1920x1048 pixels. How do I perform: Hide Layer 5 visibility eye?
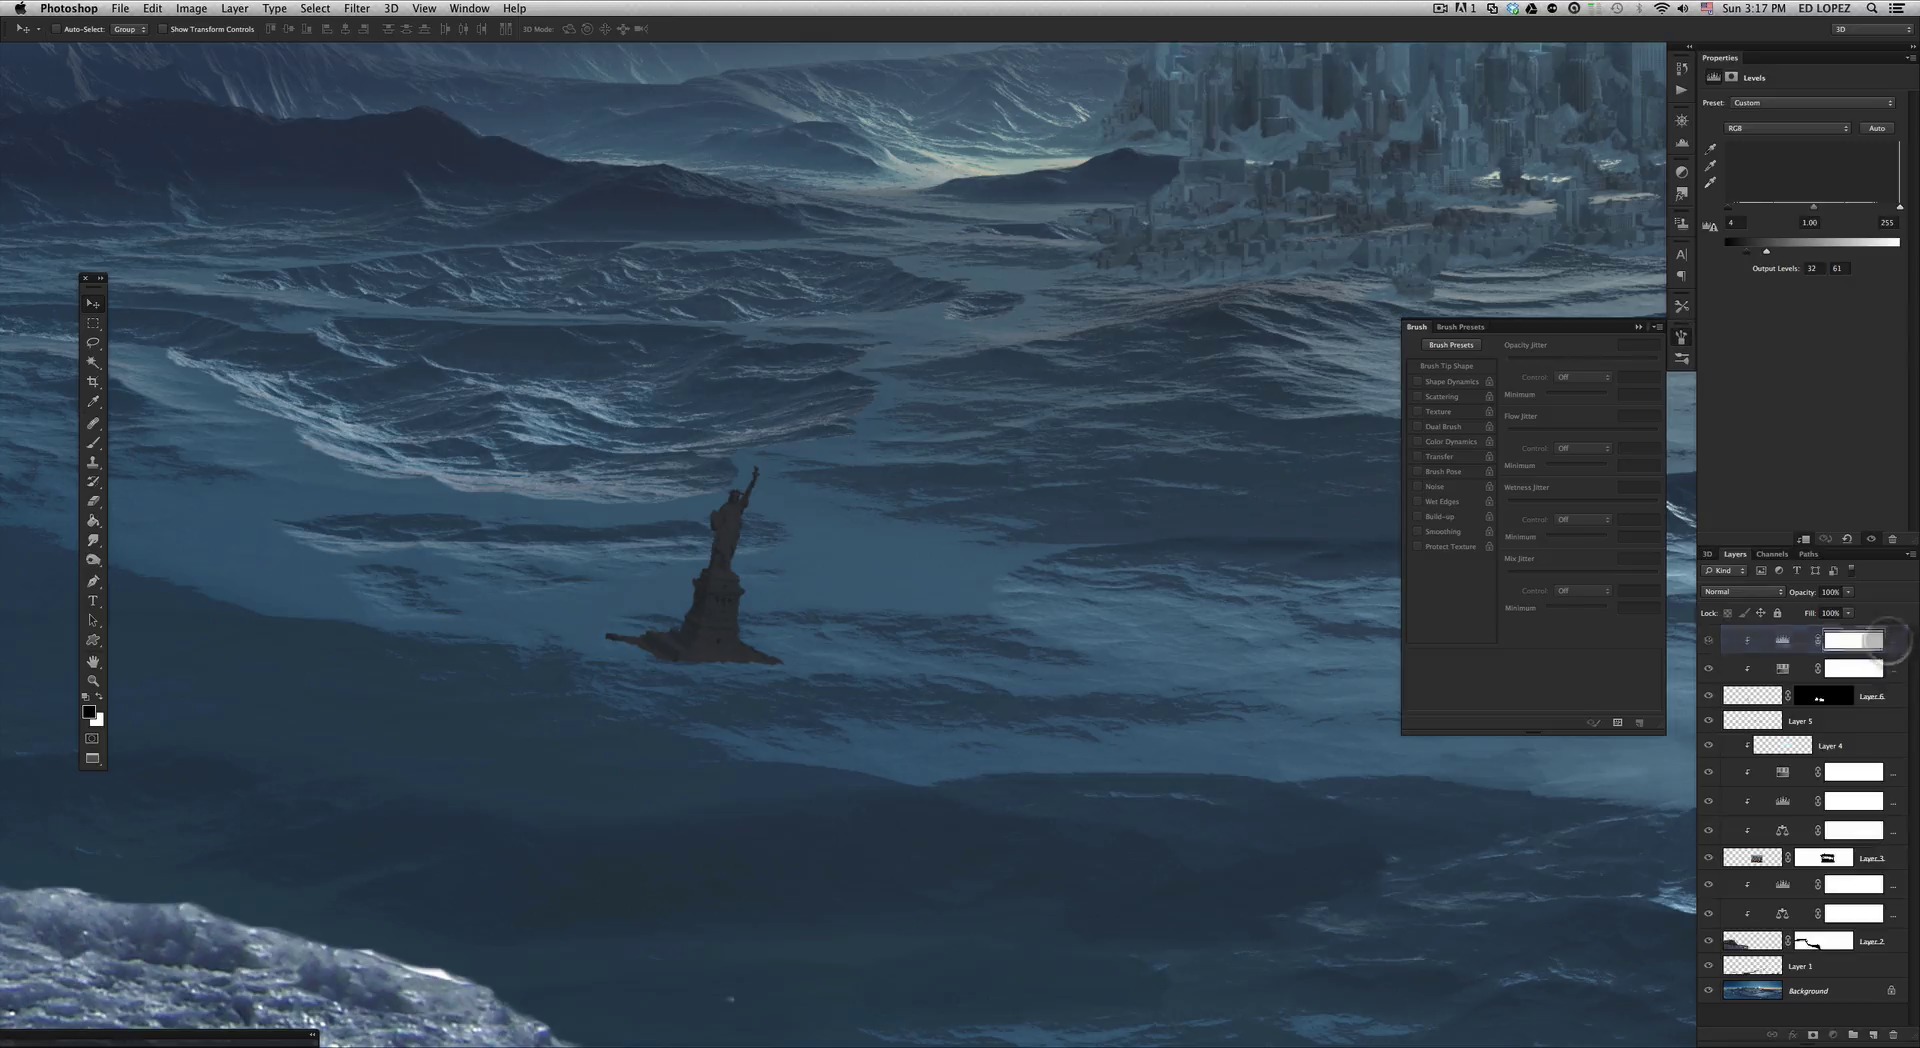(x=1709, y=721)
